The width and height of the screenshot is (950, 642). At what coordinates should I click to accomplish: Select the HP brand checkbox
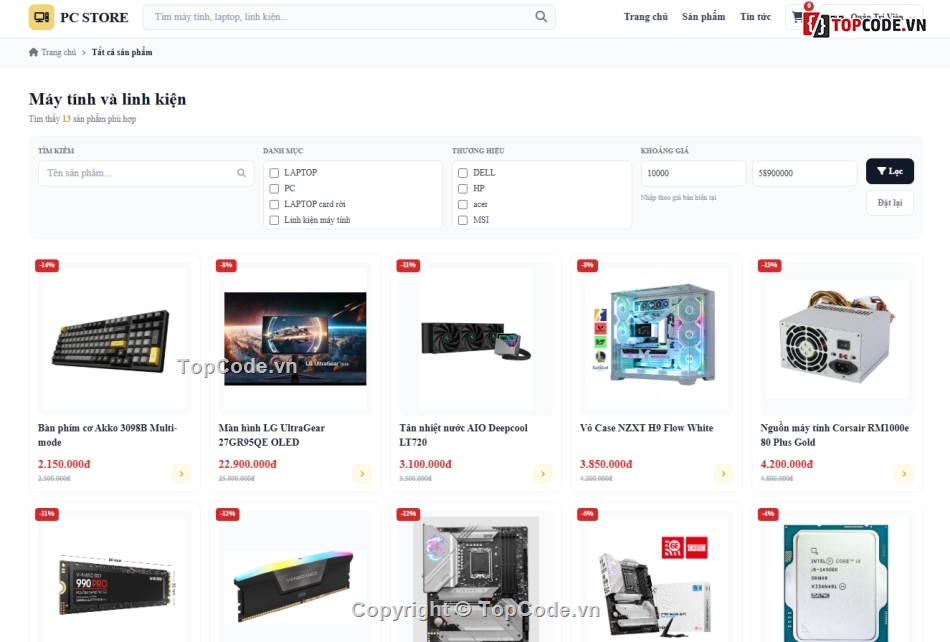463,189
